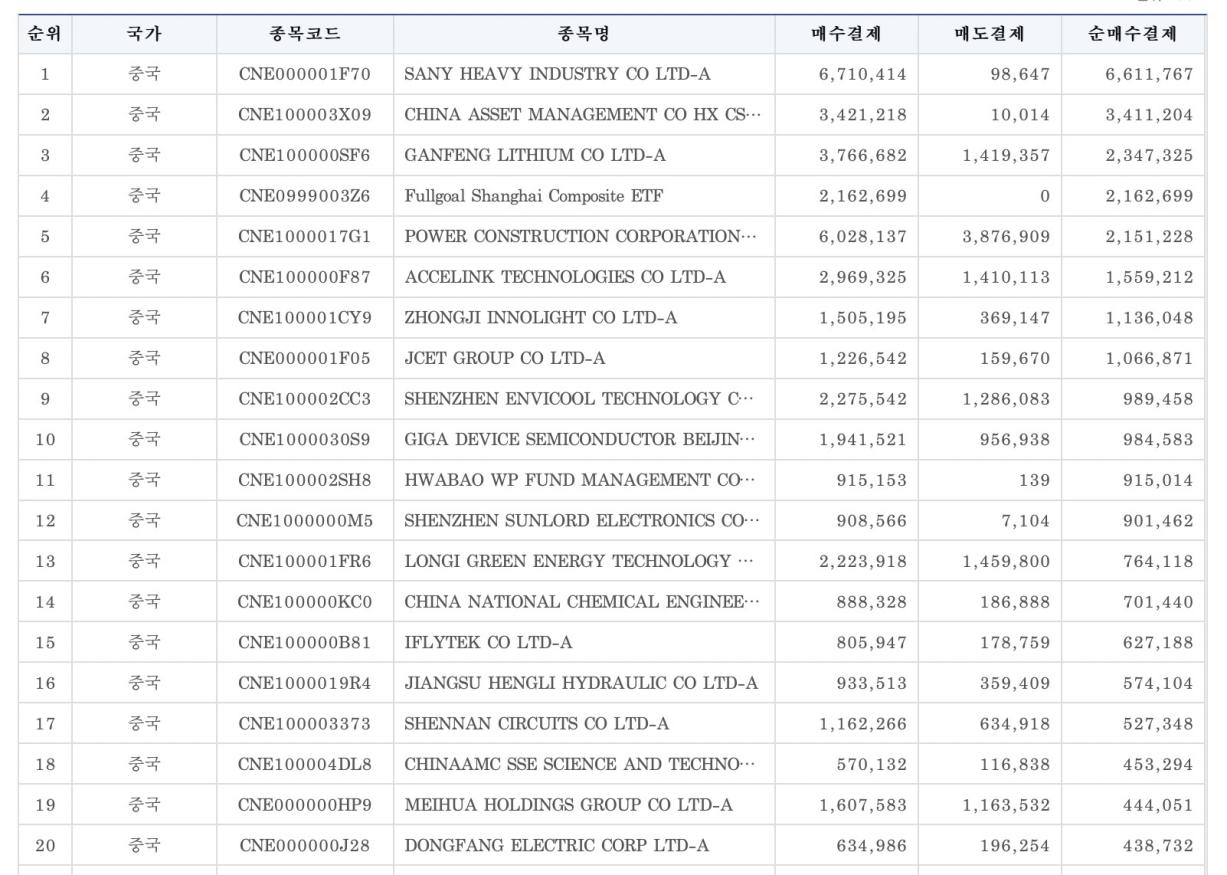Click the 순위 column header
This screenshot has width=1227, height=875.
point(45,35)
